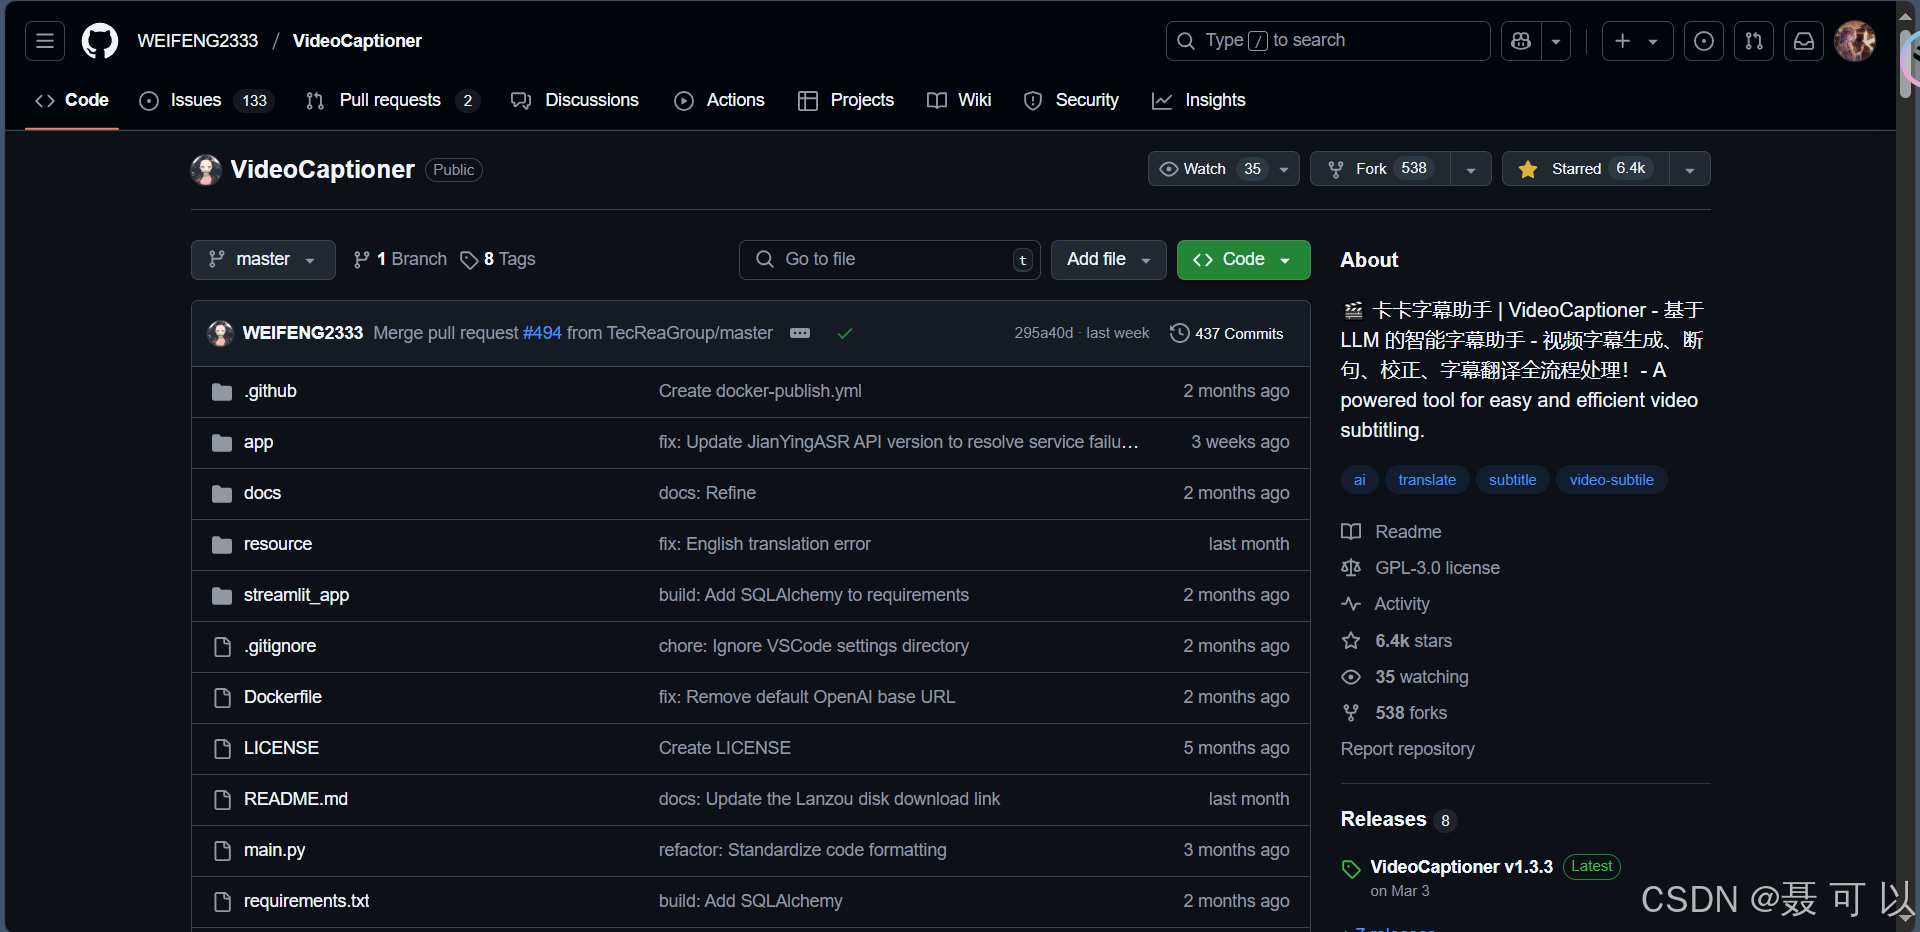The image size is (1920, 932).
Task: Fork the VideoCaptioner repository
Action: 1381,169
